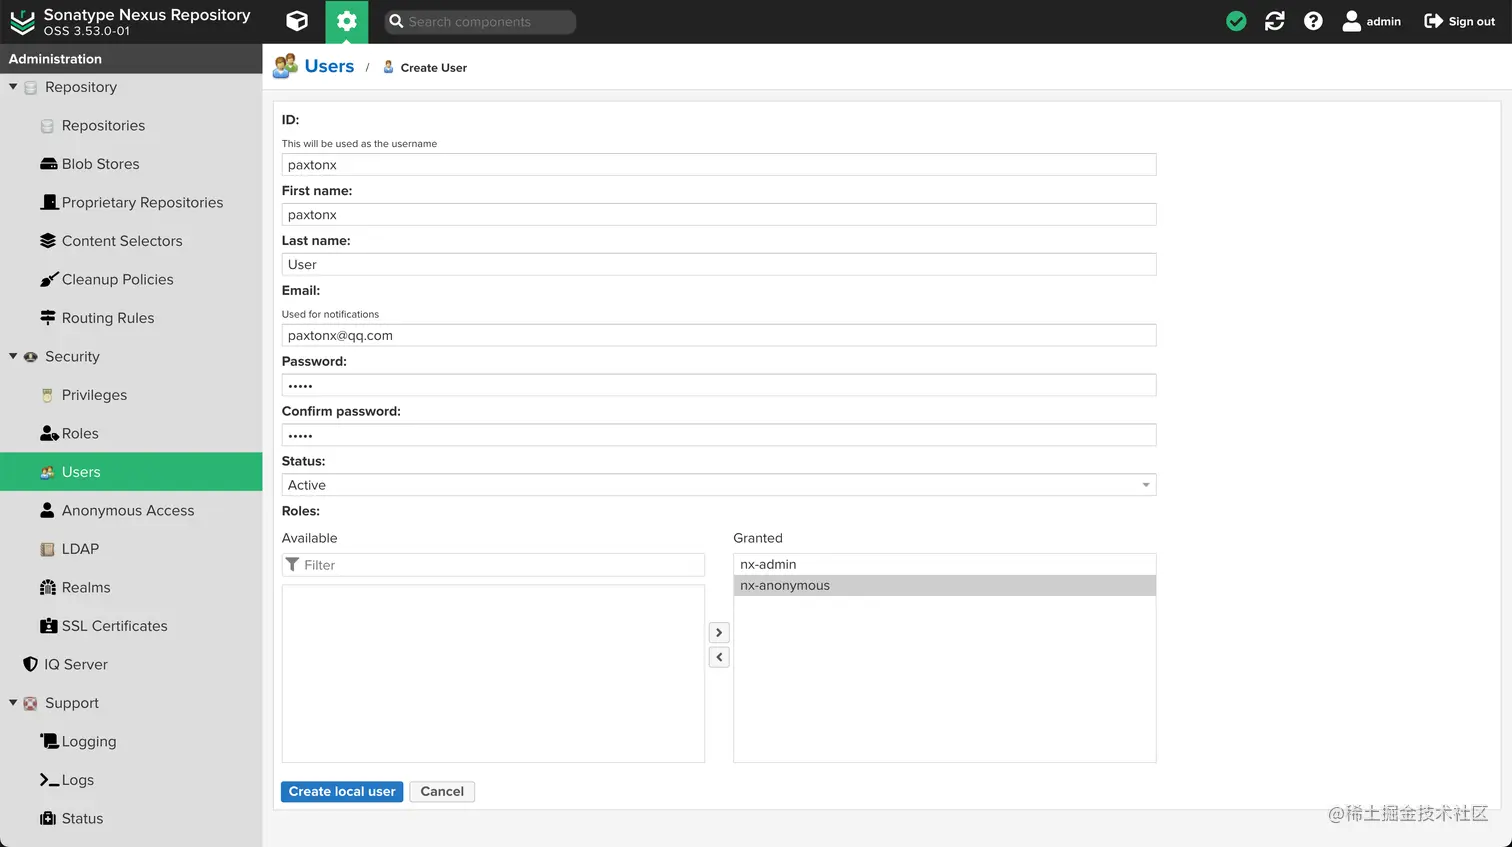The width and height of the screenshot is (1512, 847).
Task: Open Security section label
Action: click(x=72, y=356)
